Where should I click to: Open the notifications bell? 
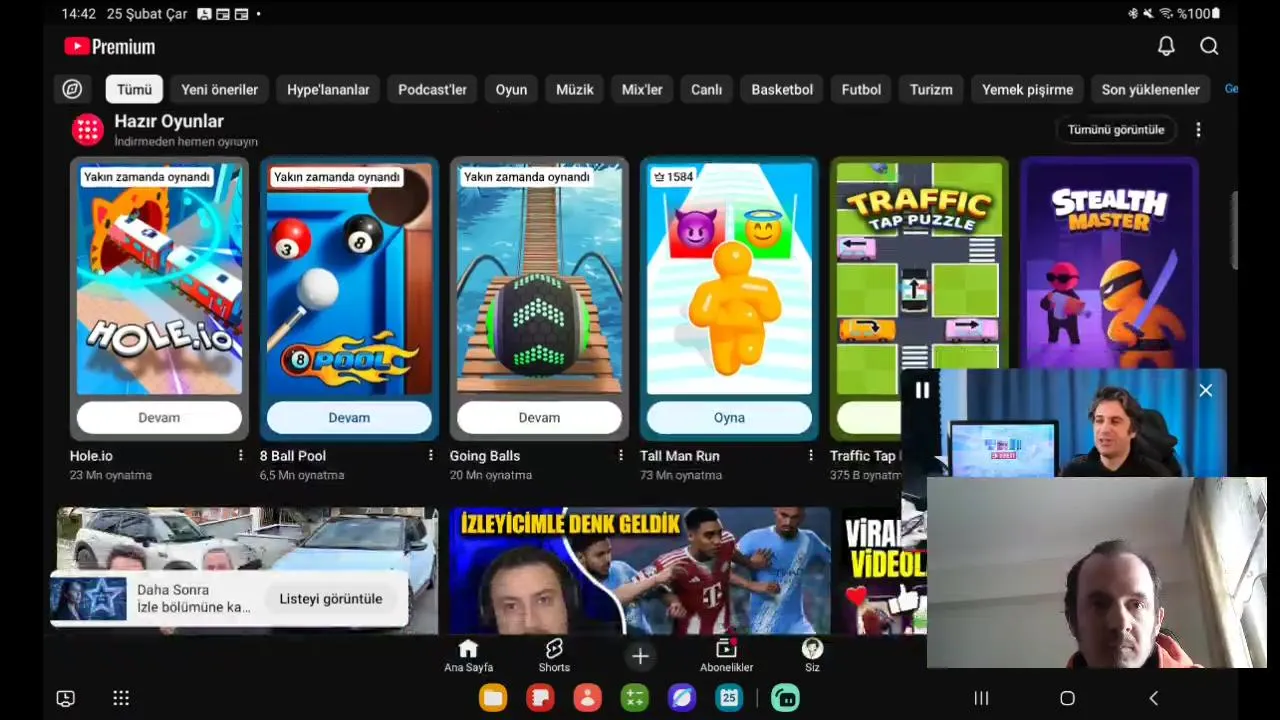pyautogui.click(x=1166, y=46)
